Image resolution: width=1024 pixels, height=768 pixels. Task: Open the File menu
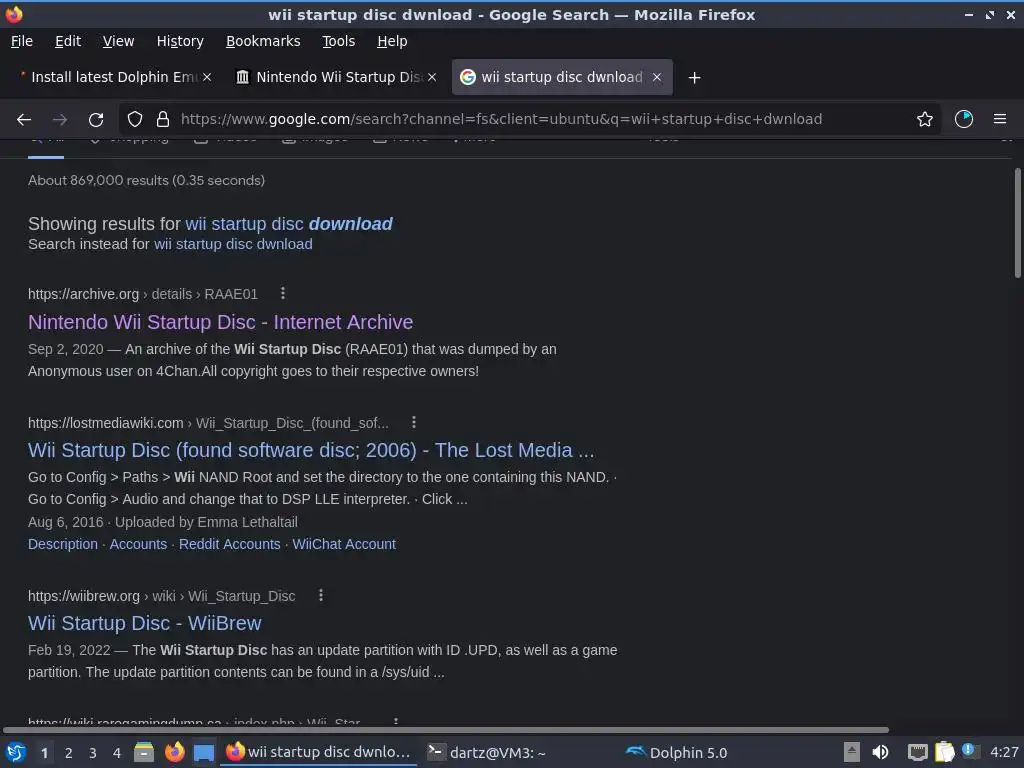[x=22, y=41]
